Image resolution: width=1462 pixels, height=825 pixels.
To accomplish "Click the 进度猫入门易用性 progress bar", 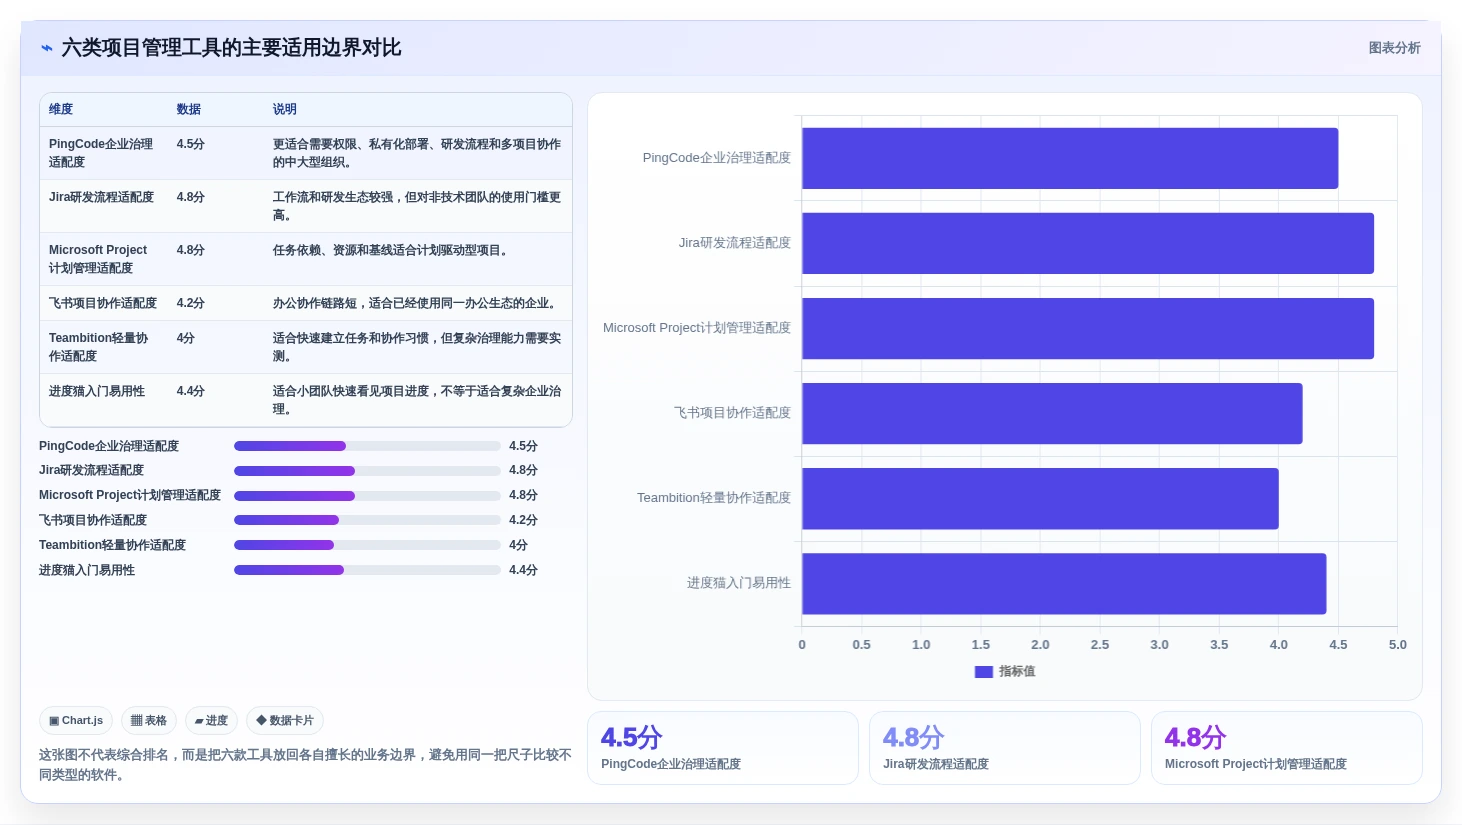I will [x=367, y=570].
